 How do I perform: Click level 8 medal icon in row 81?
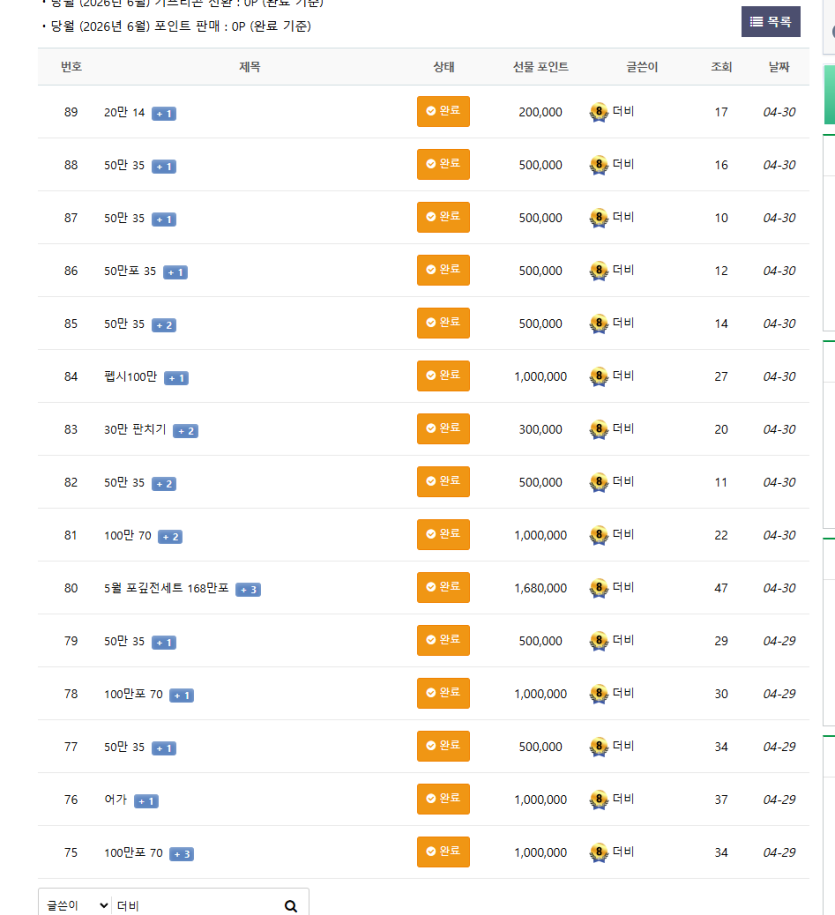click(x=599, y=535)
